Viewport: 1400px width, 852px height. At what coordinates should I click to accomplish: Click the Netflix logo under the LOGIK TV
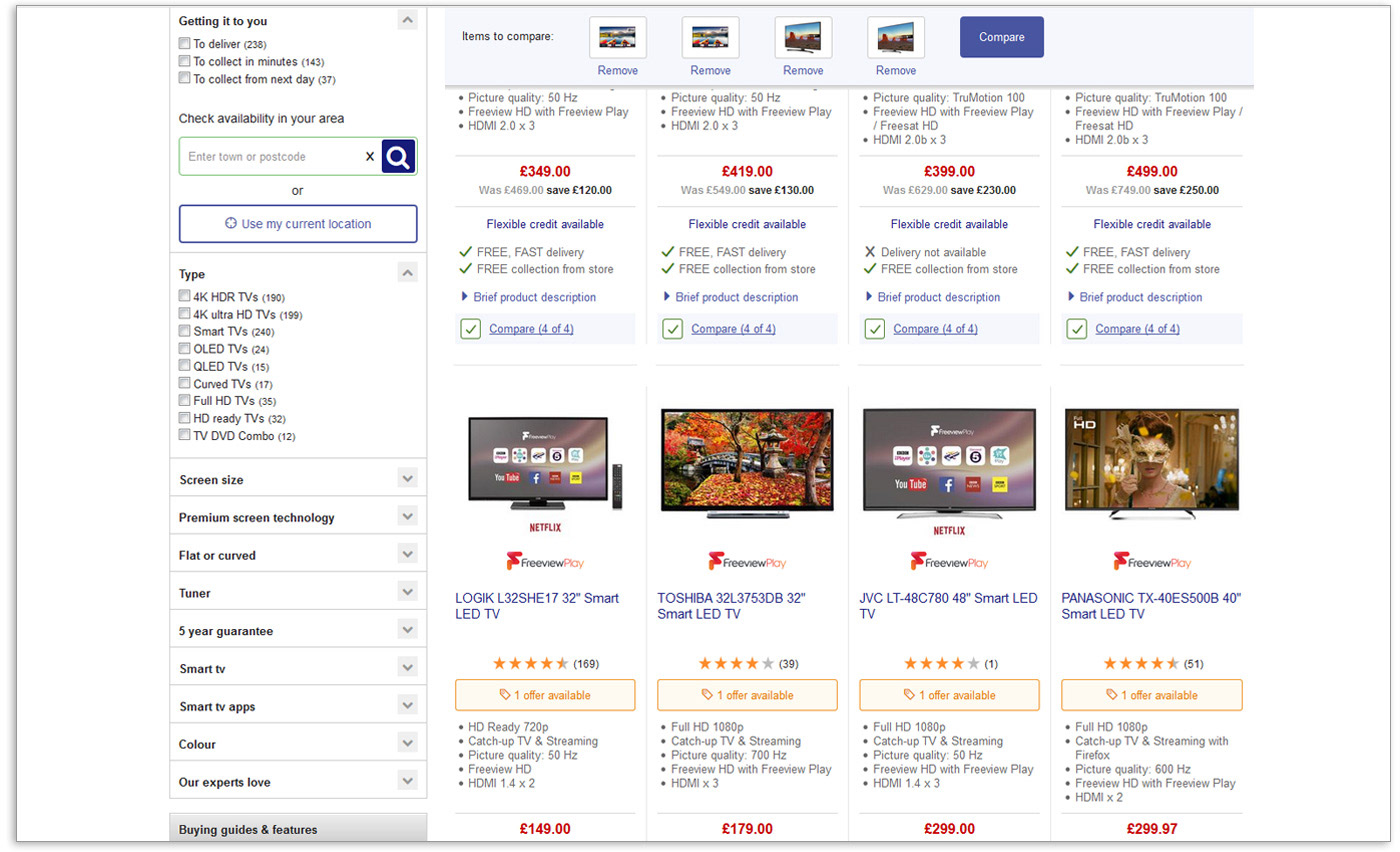[545, 529]
